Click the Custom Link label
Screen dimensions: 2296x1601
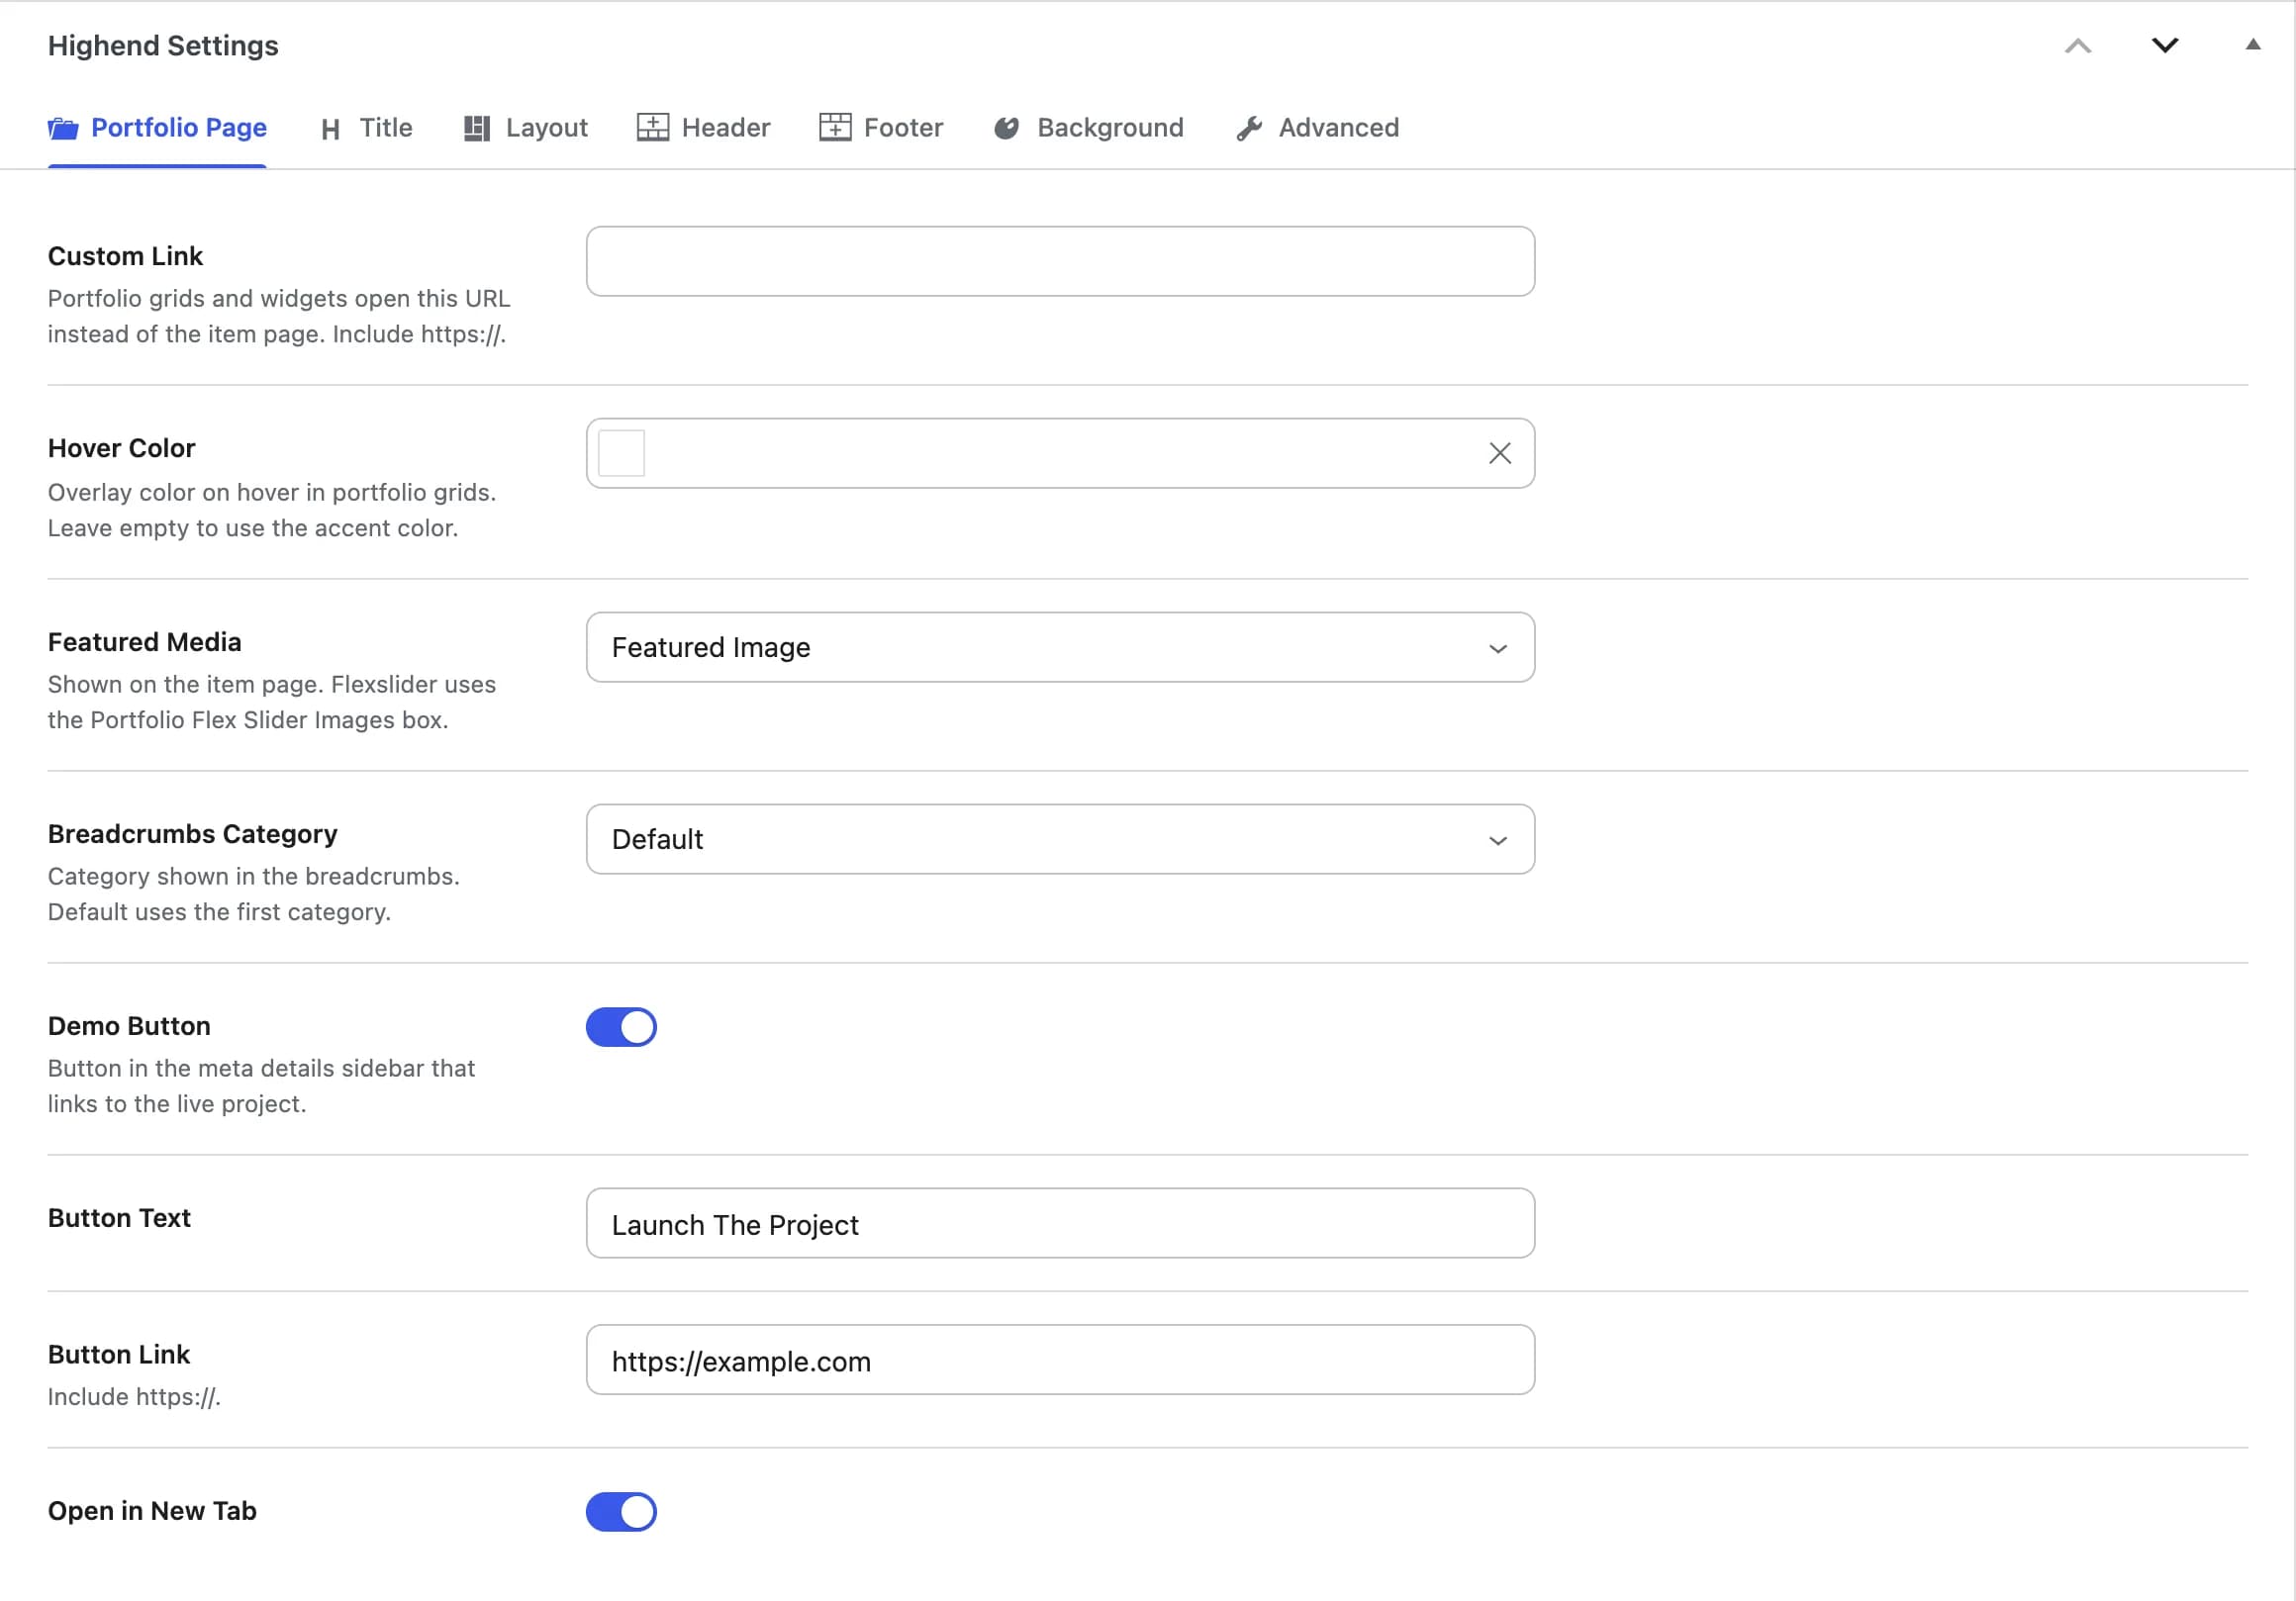125,256
